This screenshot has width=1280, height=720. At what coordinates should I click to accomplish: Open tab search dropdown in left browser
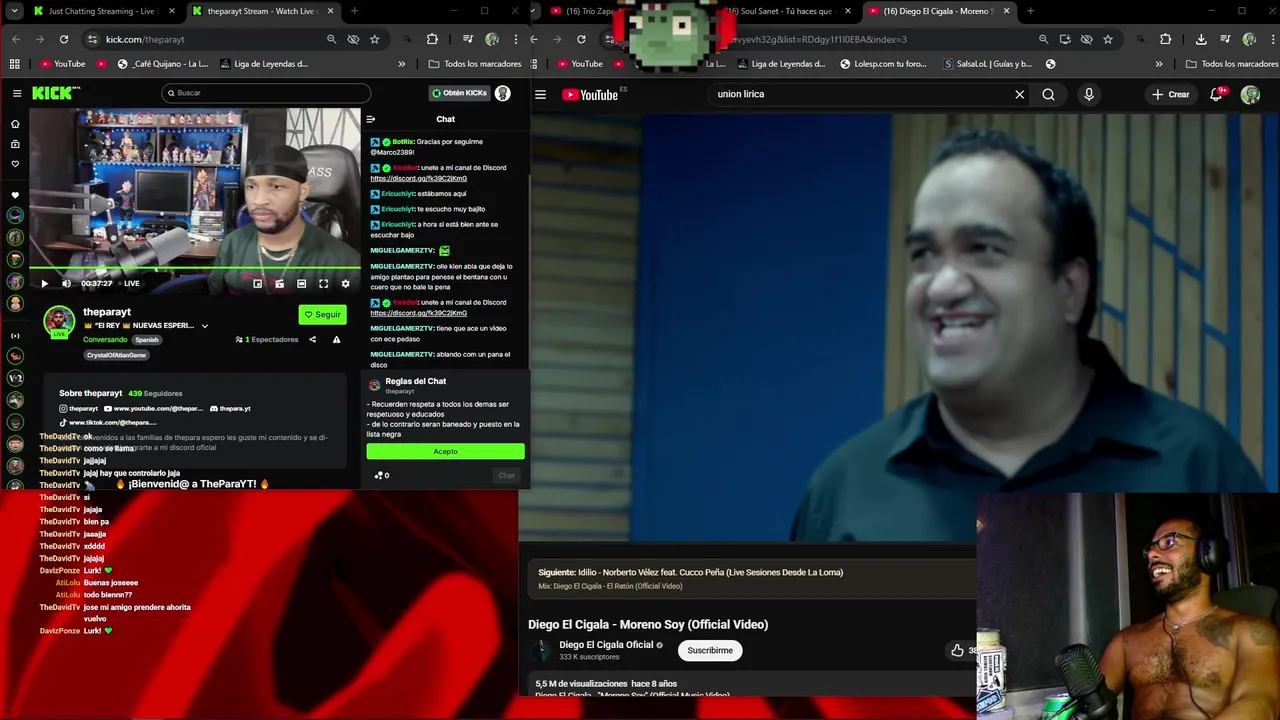[14, 11]
